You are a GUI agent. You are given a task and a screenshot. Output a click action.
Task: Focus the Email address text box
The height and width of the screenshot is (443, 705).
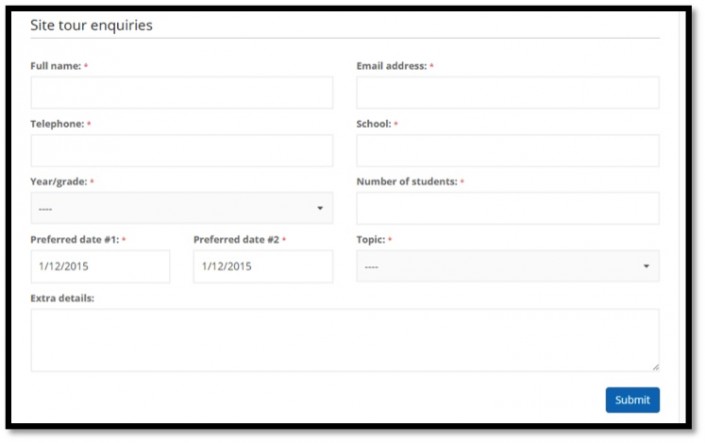[x=507, y=92]
